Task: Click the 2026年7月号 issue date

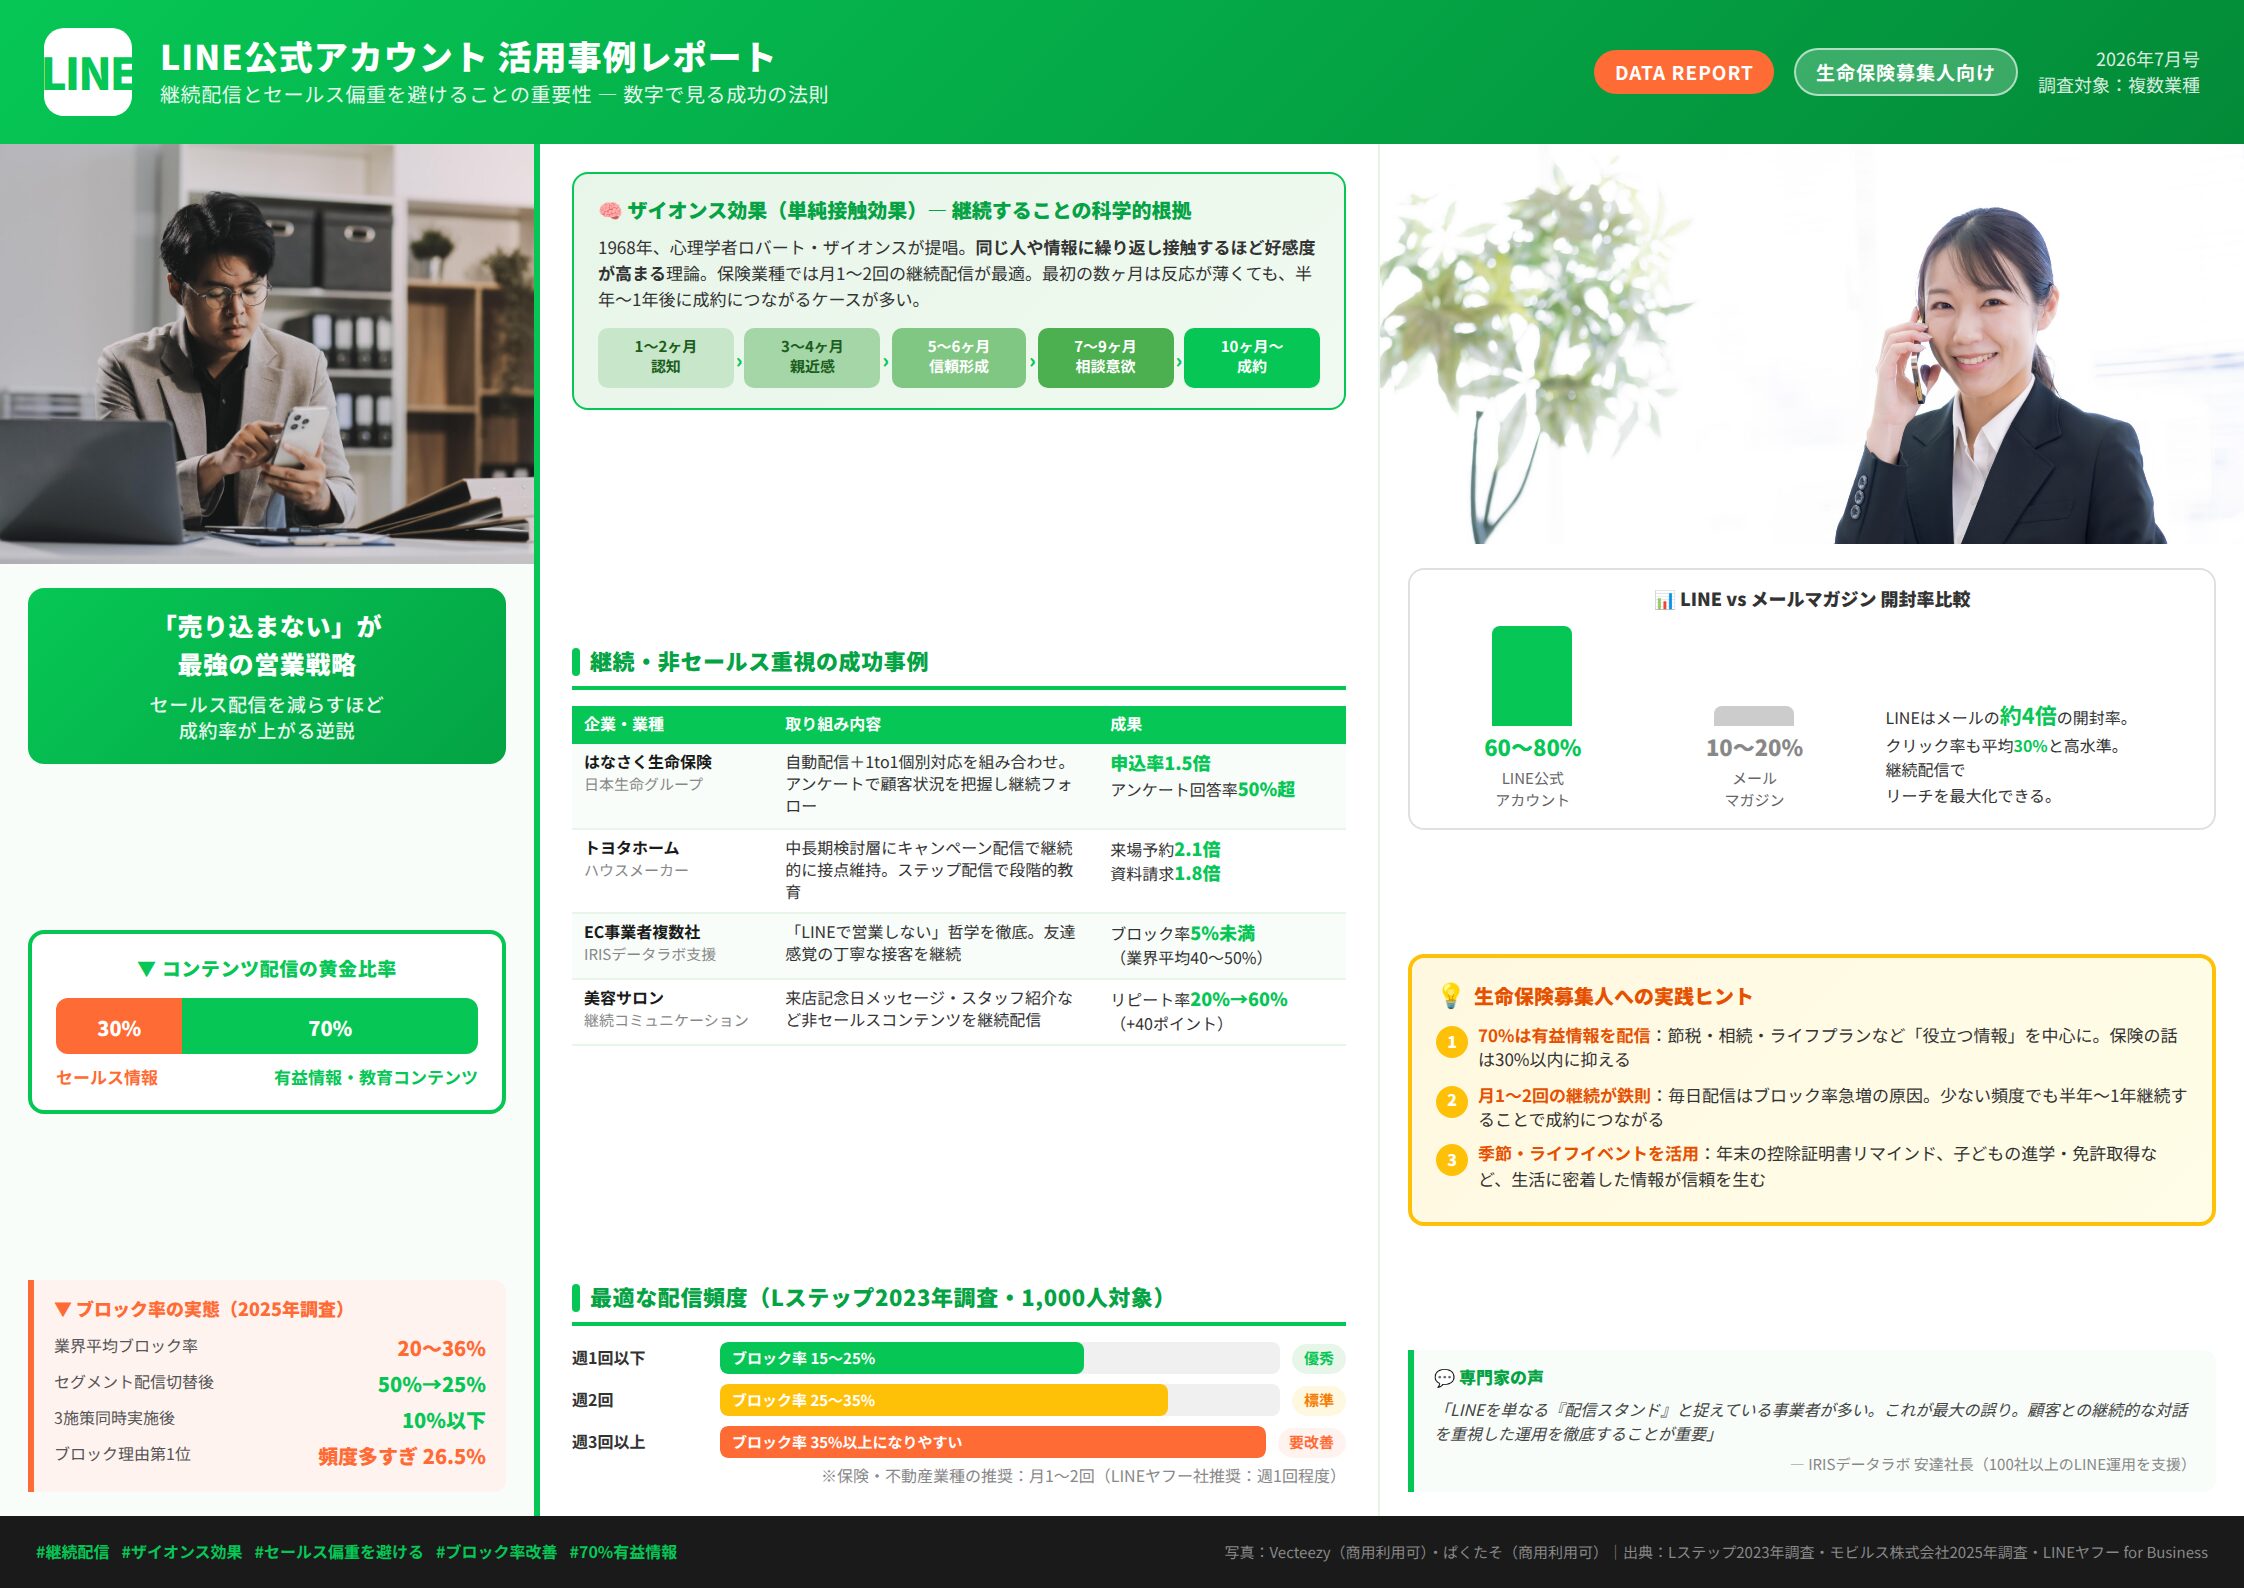Action: [2148, 59]
